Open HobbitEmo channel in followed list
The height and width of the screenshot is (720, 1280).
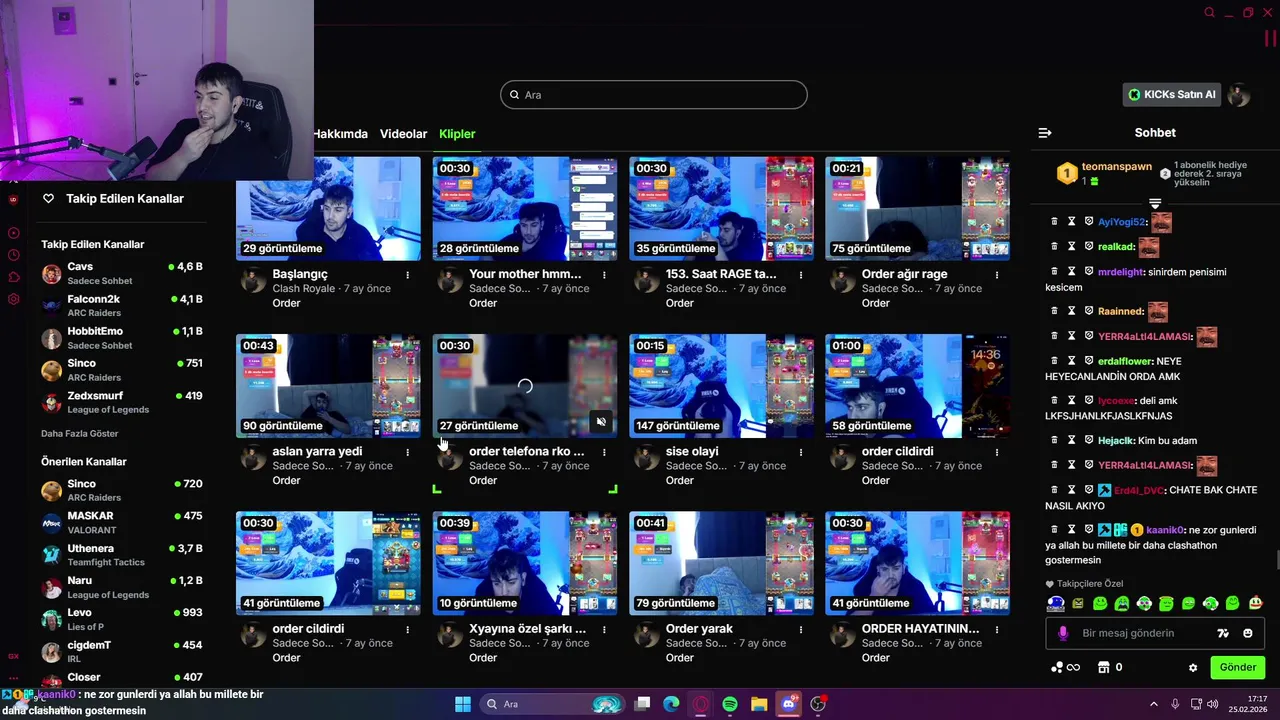pyautogui.click(x=122, y=337)
